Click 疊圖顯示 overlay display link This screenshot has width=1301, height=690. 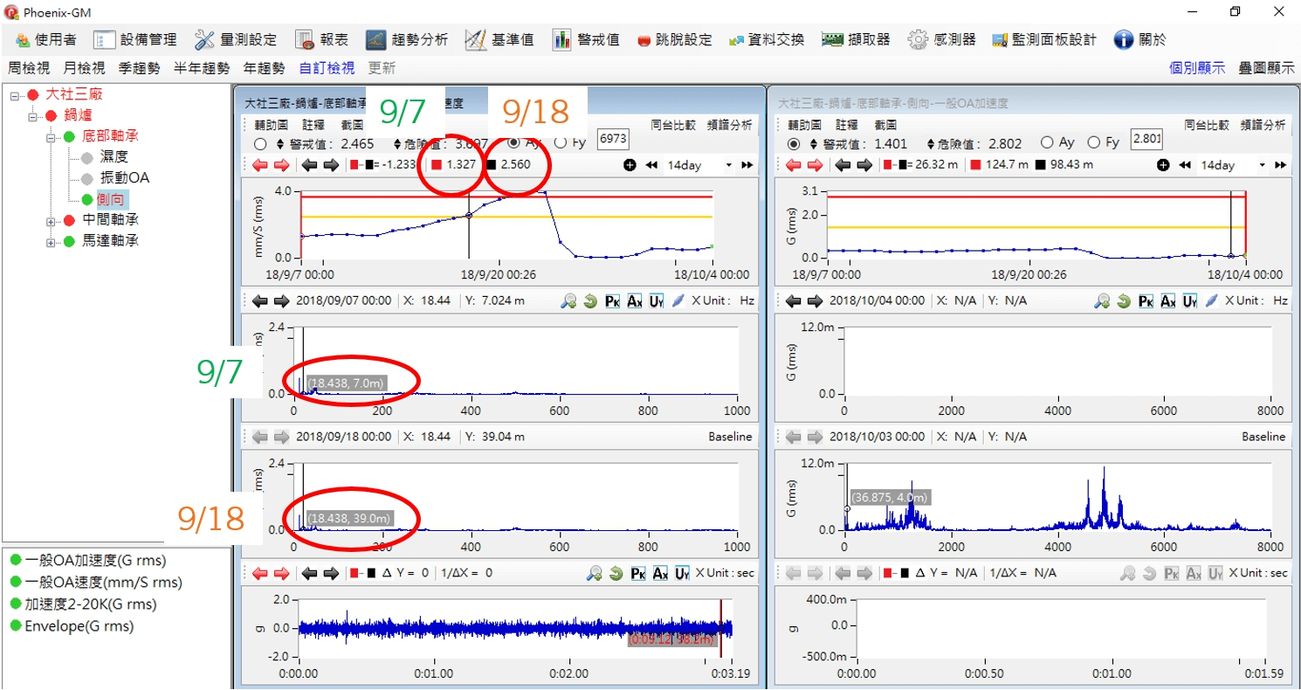click(1266, 68)
